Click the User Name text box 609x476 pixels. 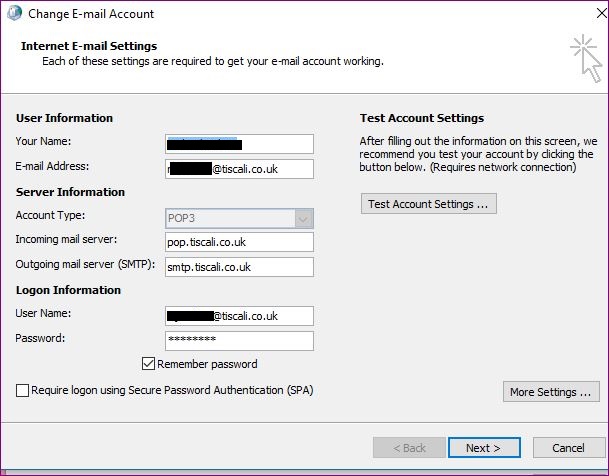point(239,316)
